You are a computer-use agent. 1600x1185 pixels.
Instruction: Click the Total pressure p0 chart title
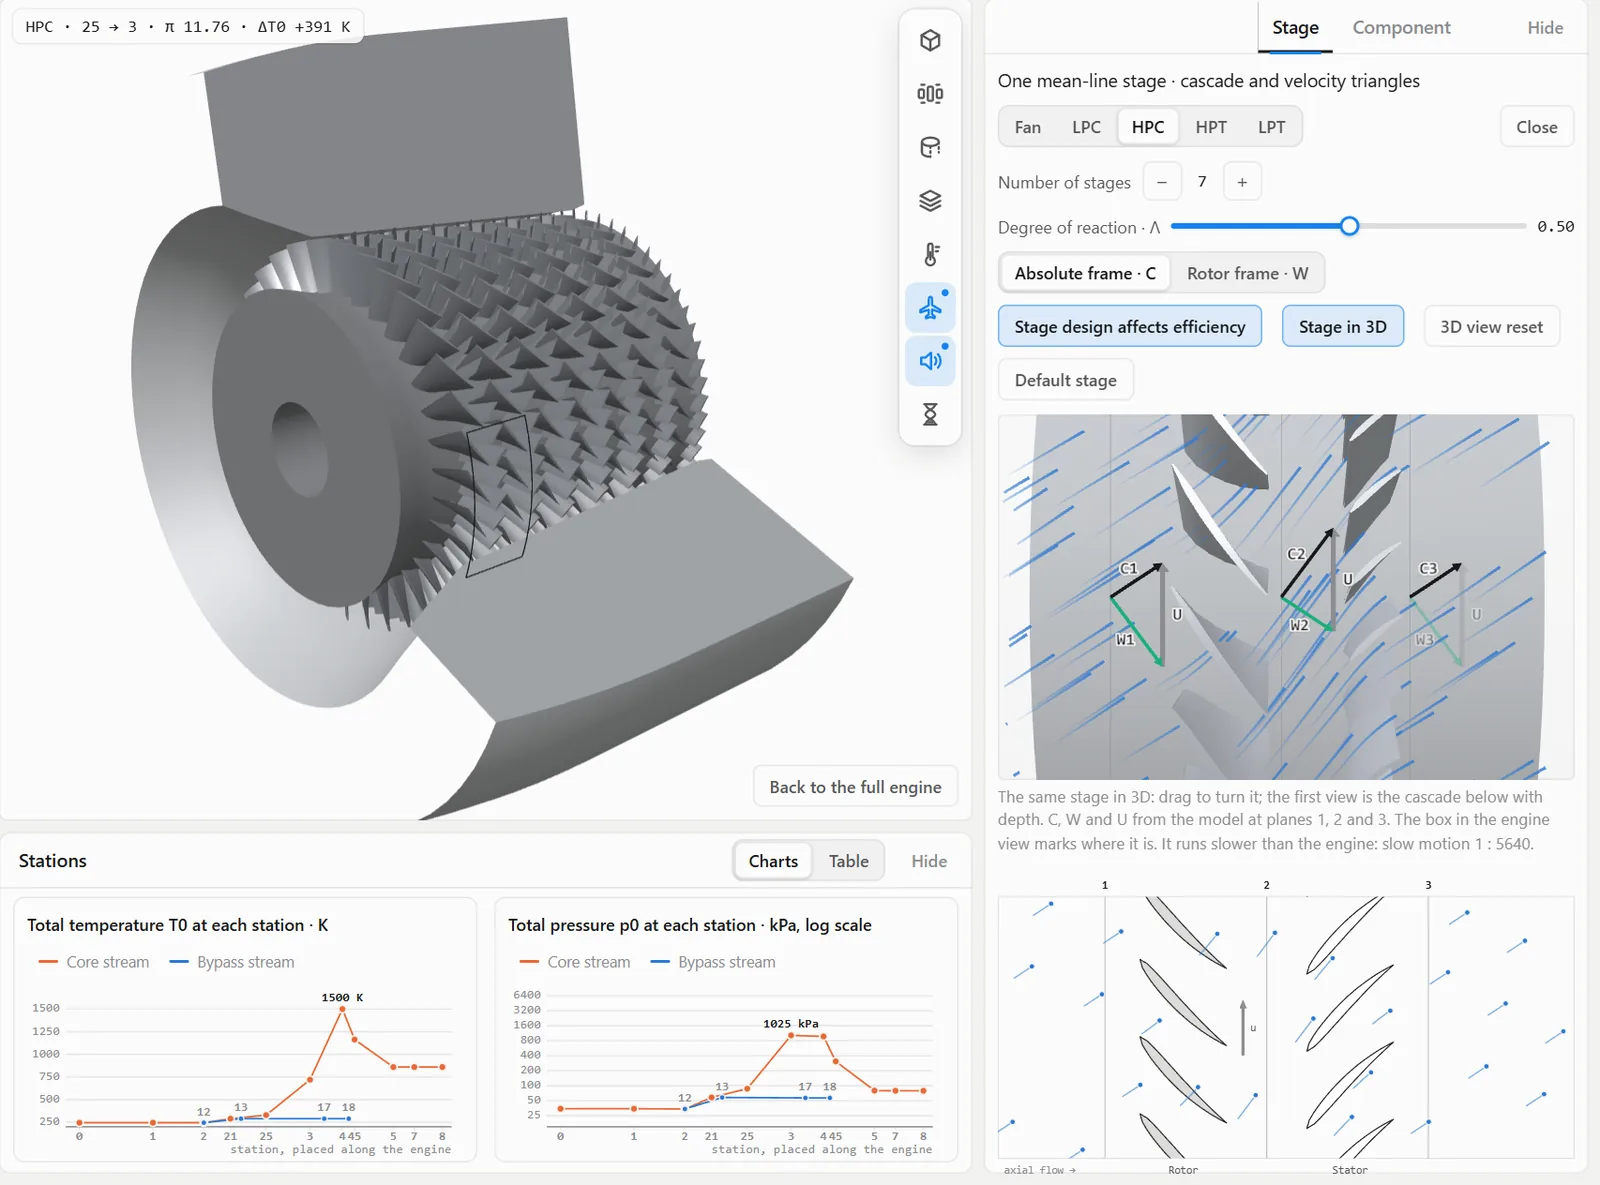click(x=689, y=925)
